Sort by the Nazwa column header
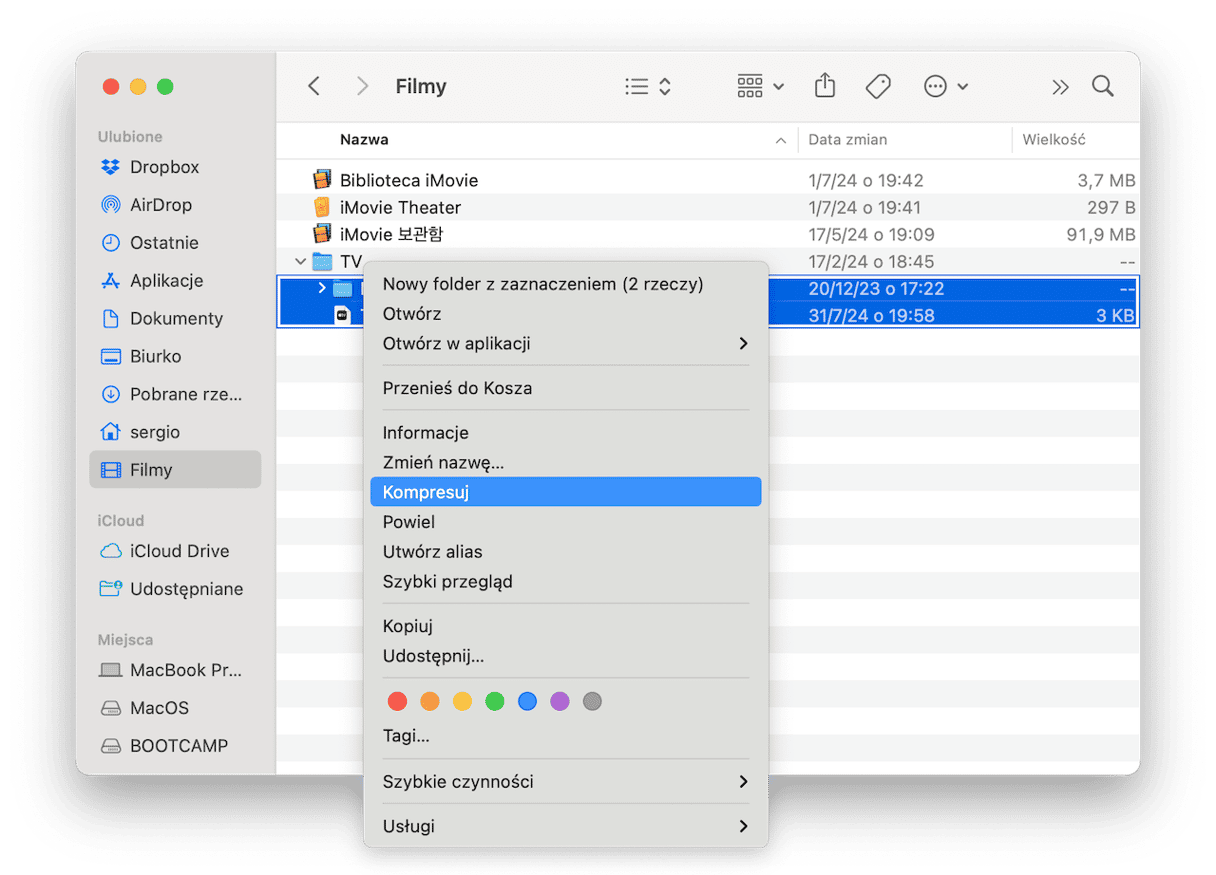Viewport: 1216px width, 875px height. tap(364, 140)
